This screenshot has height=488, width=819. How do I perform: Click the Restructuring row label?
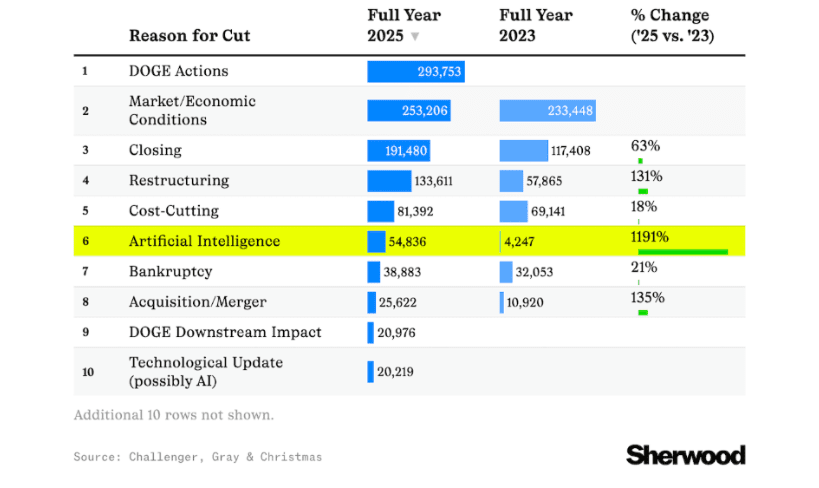[x=179, y=181]
